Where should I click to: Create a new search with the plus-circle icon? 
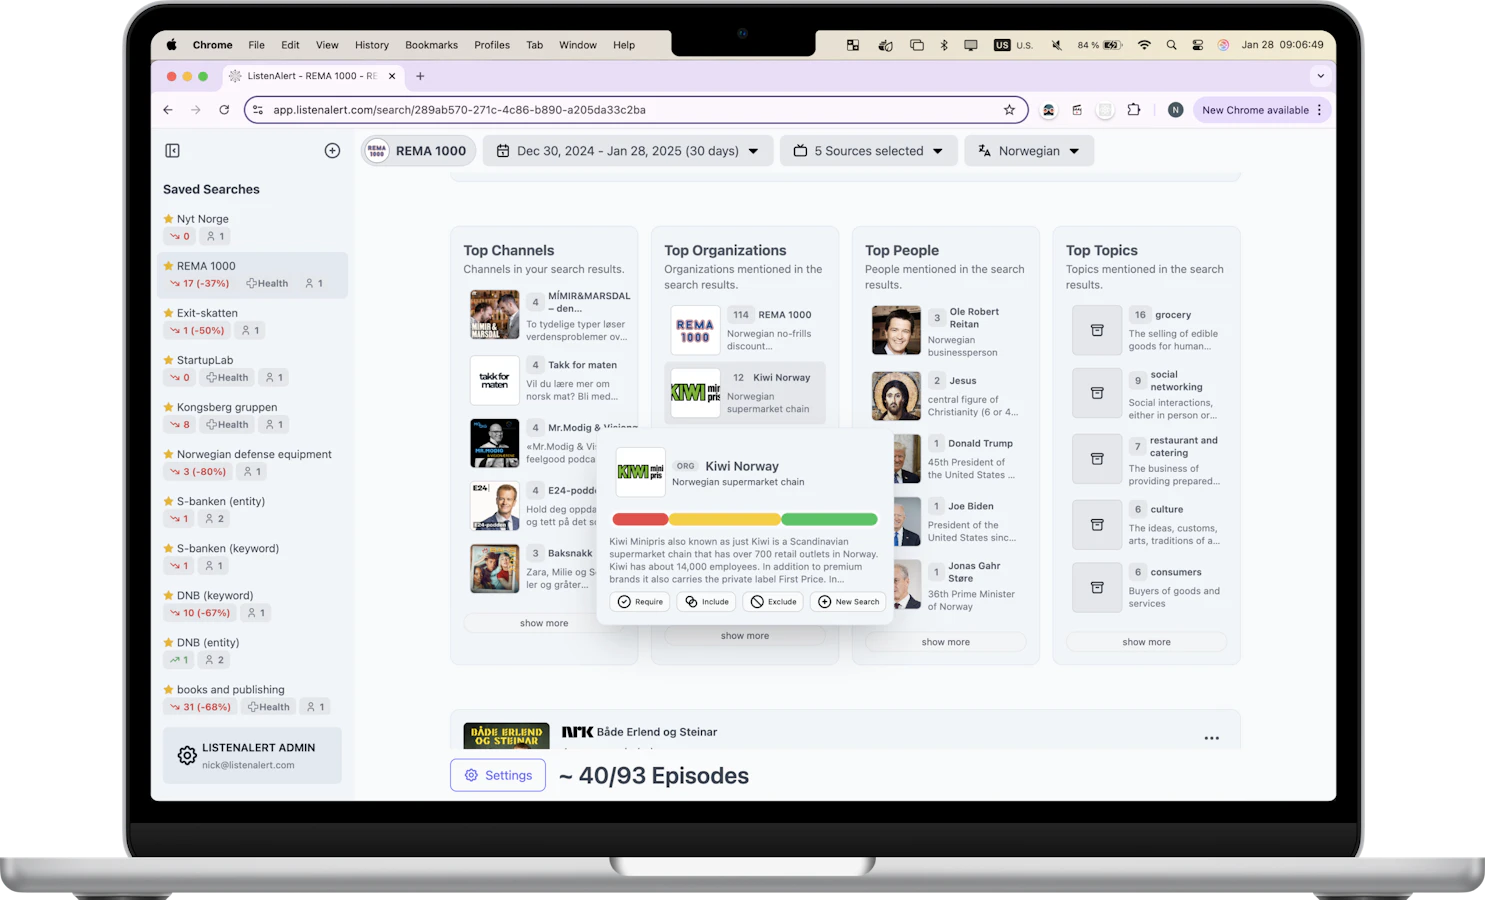(333, 151)
